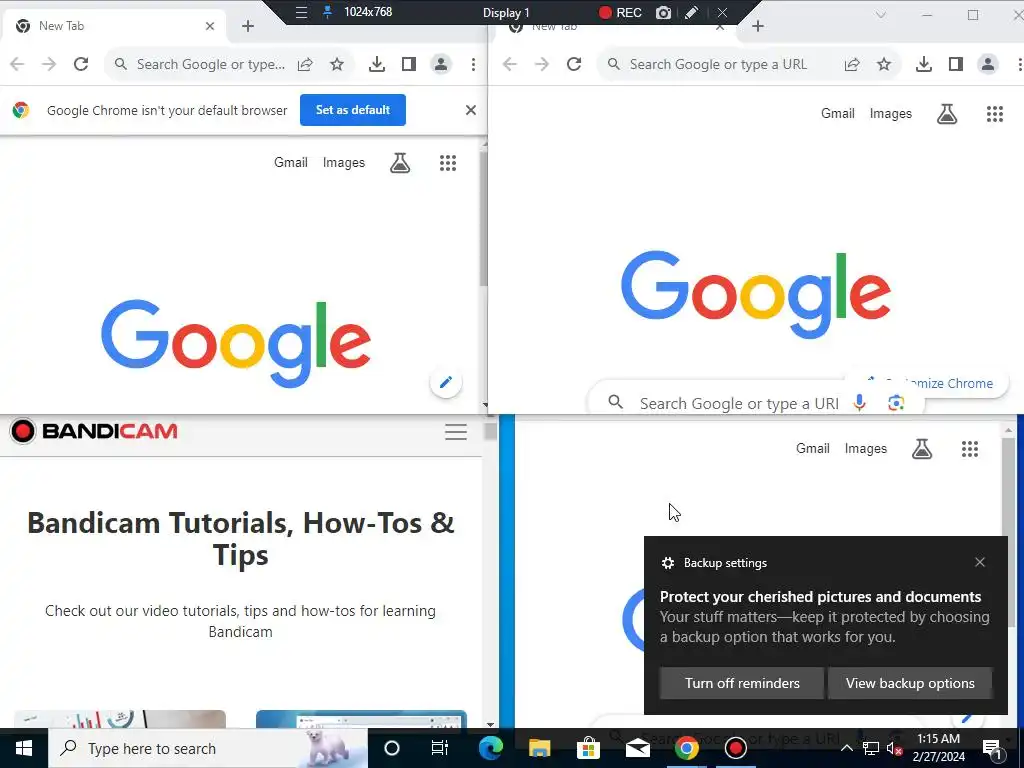Launch Microsoft Edge from taskbar
1024x768 pixels.
pyautogui.click(x=490, y=748)
